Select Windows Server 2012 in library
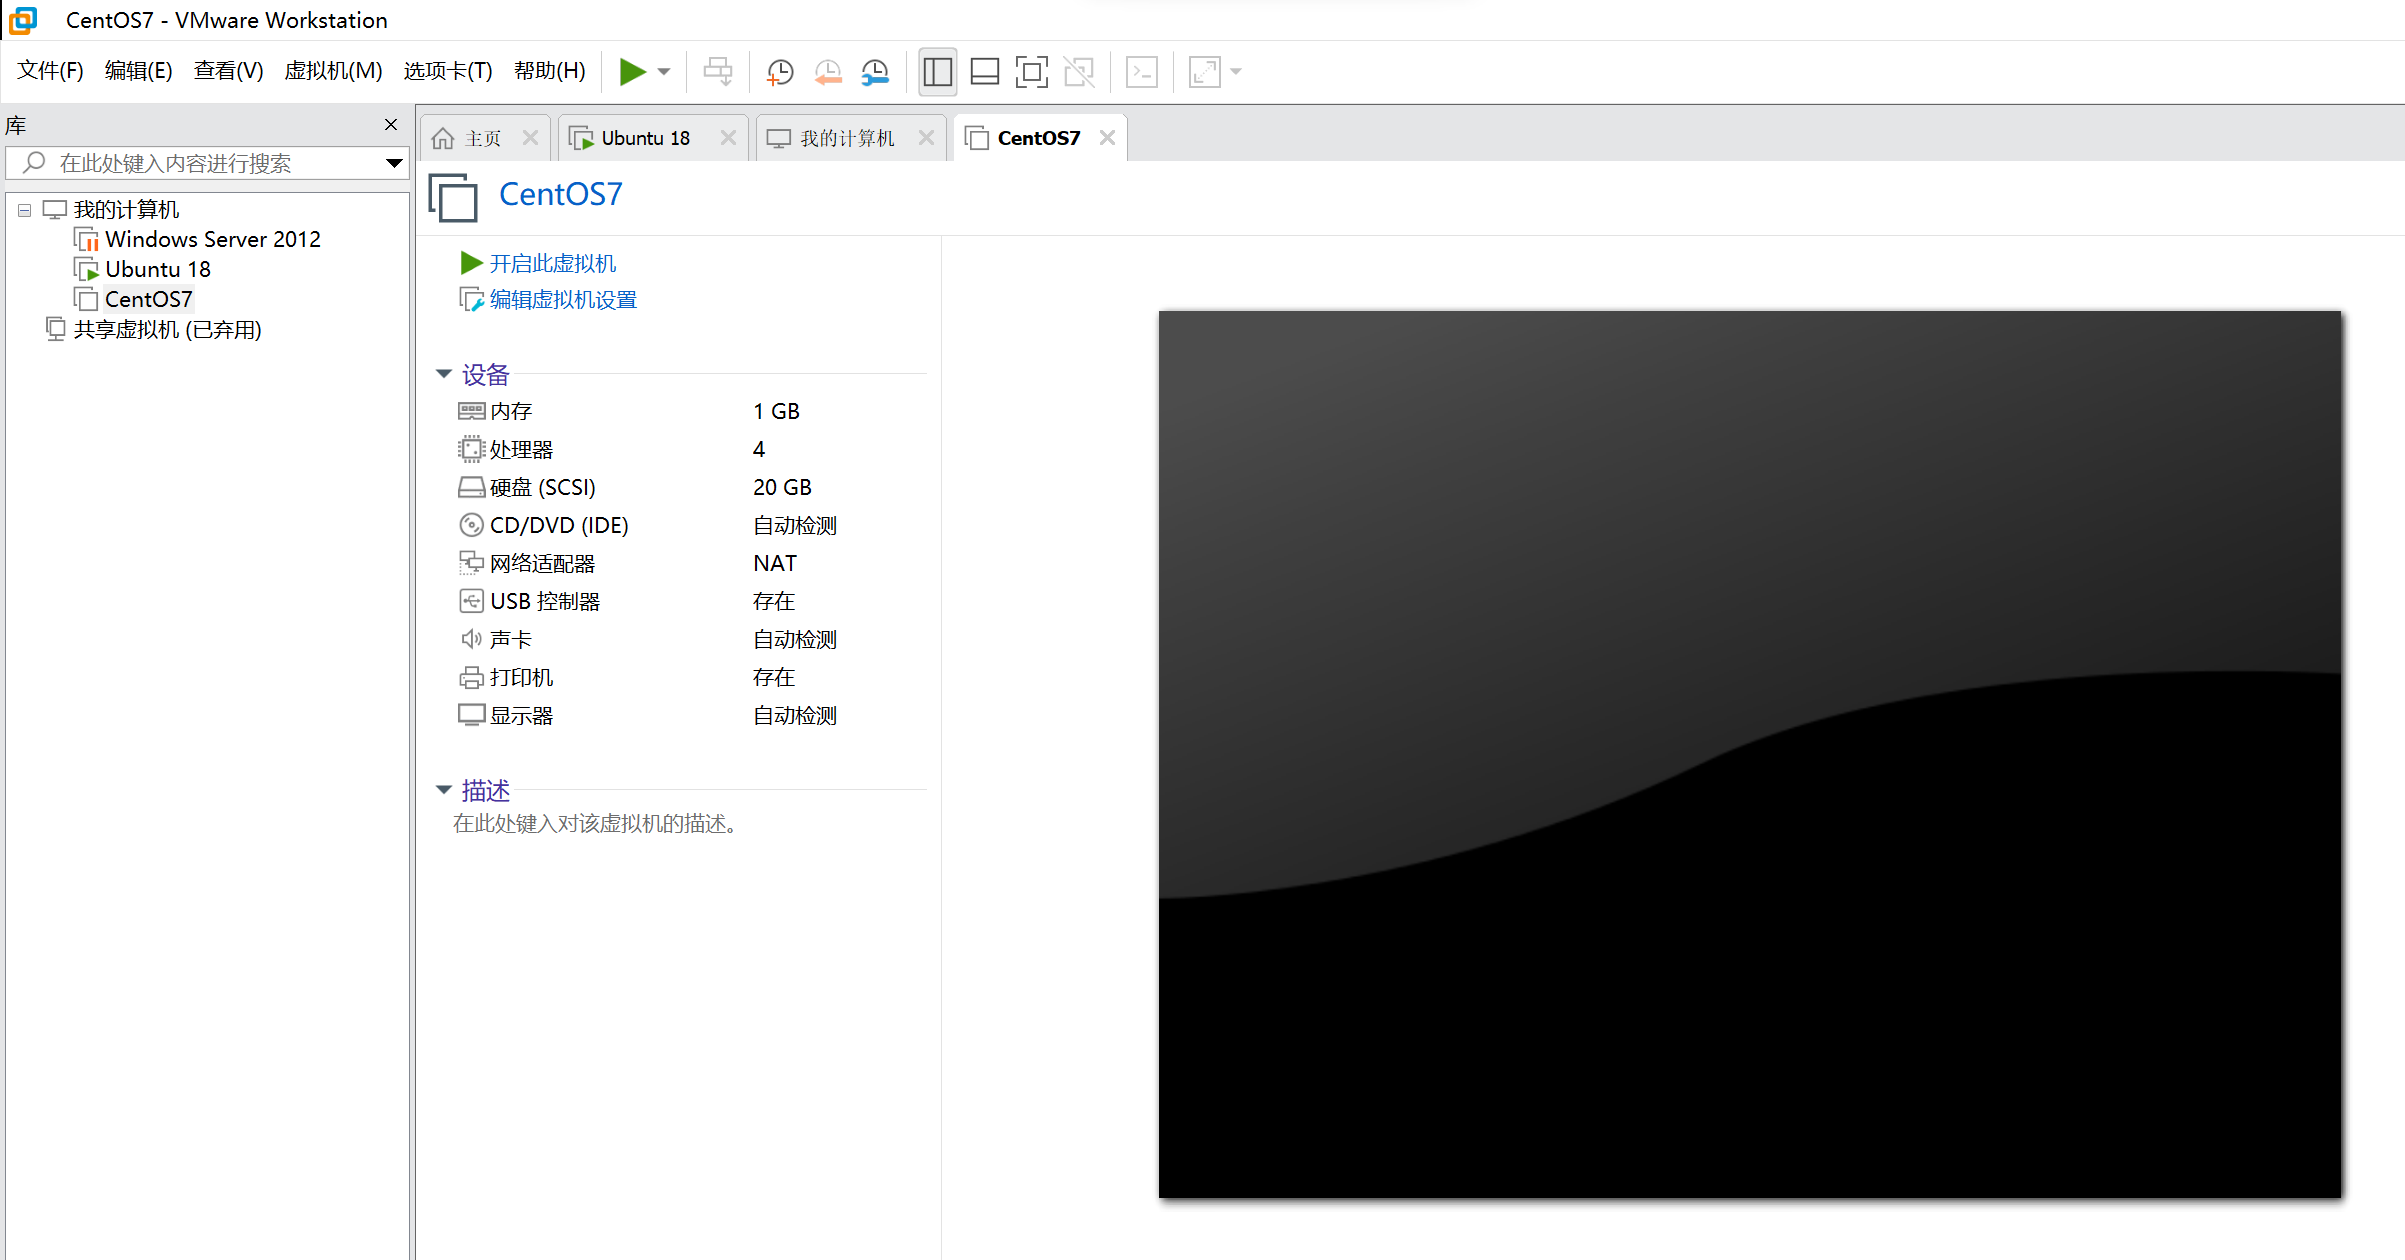Viewport: 2405px width, 1260px height. click(x=212, y=239)
